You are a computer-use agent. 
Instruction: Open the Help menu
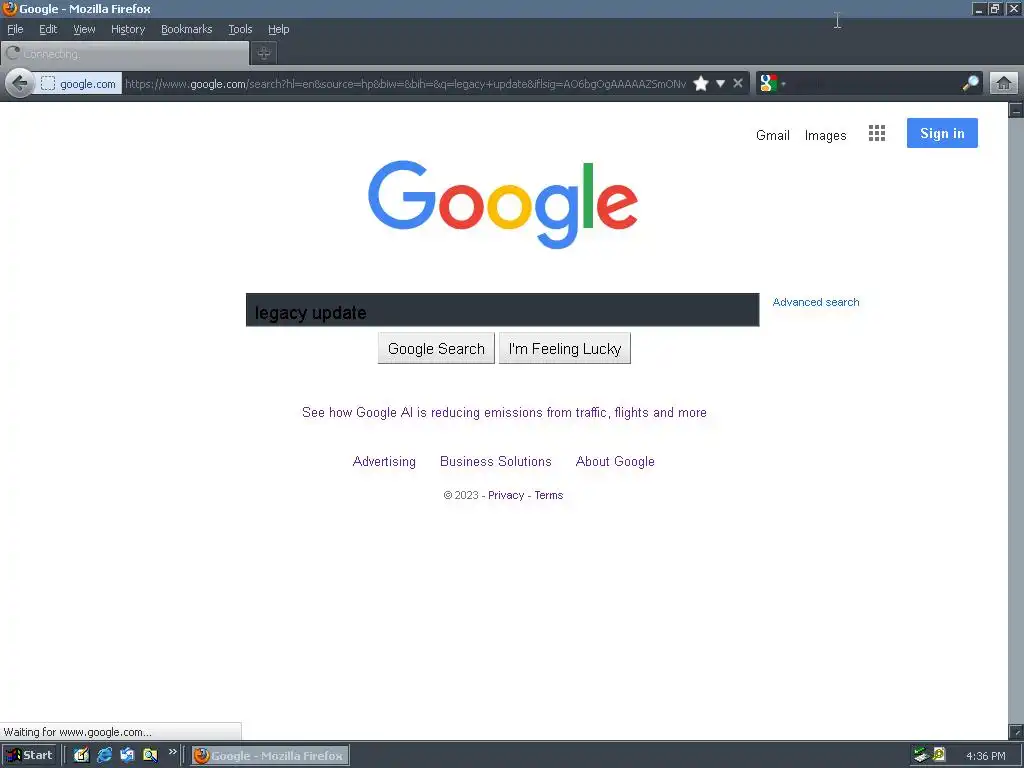[x=278, y=29]
